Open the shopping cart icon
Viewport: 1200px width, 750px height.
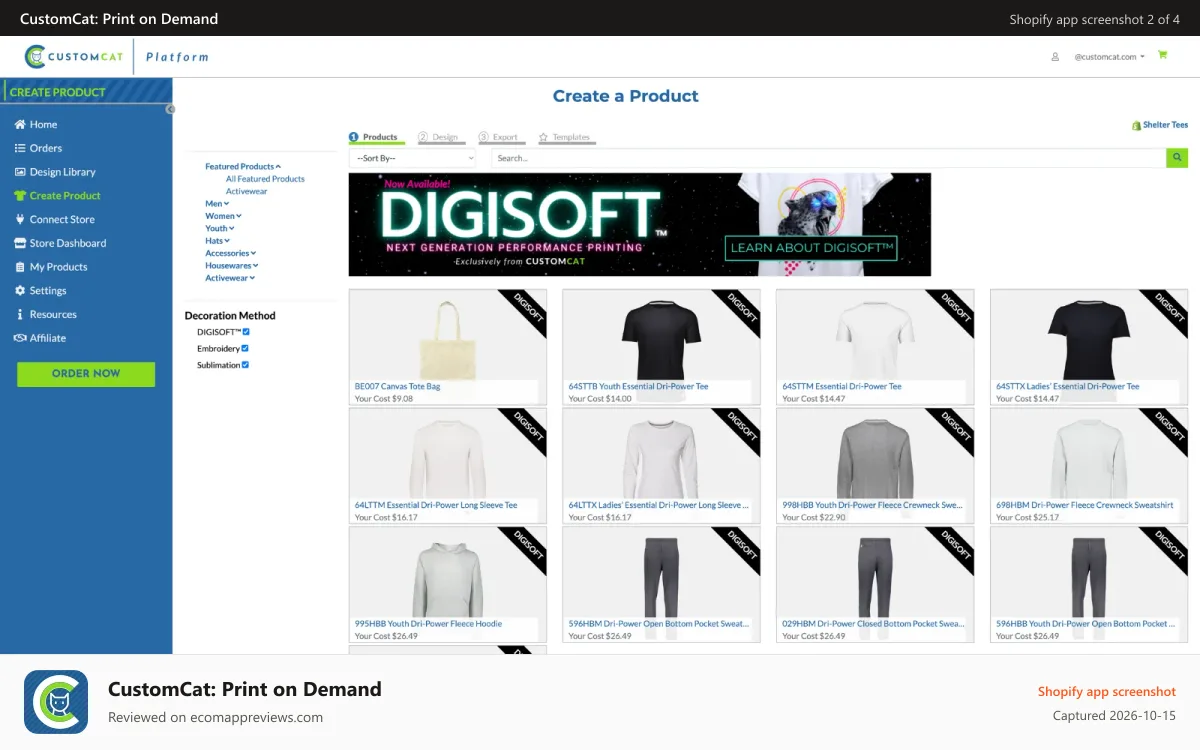tap(1162, 56)
